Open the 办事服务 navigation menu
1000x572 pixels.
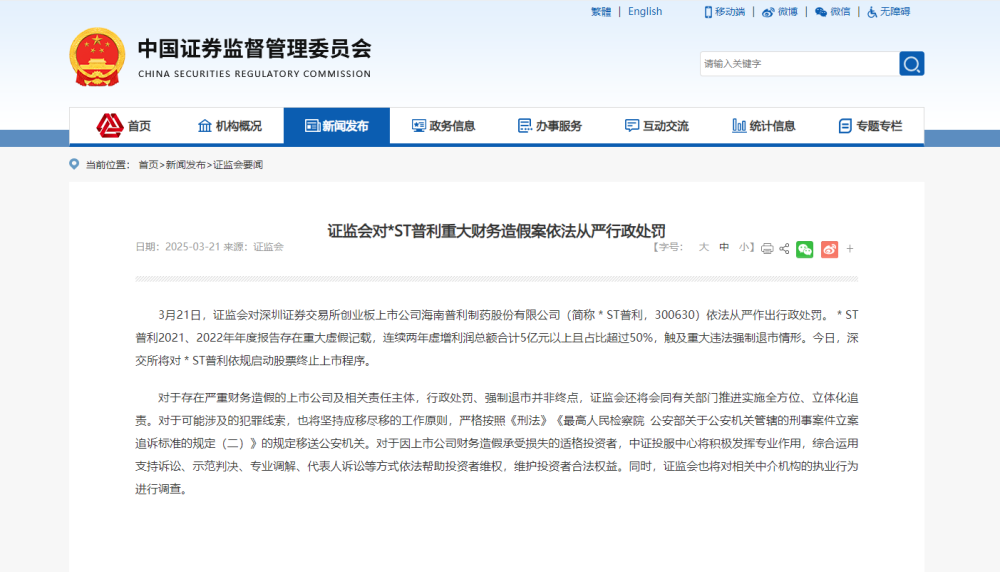point(549,126)
